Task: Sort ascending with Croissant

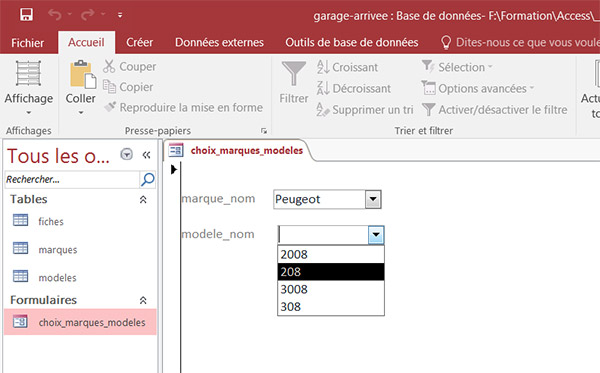Action: tap(347, 67)
